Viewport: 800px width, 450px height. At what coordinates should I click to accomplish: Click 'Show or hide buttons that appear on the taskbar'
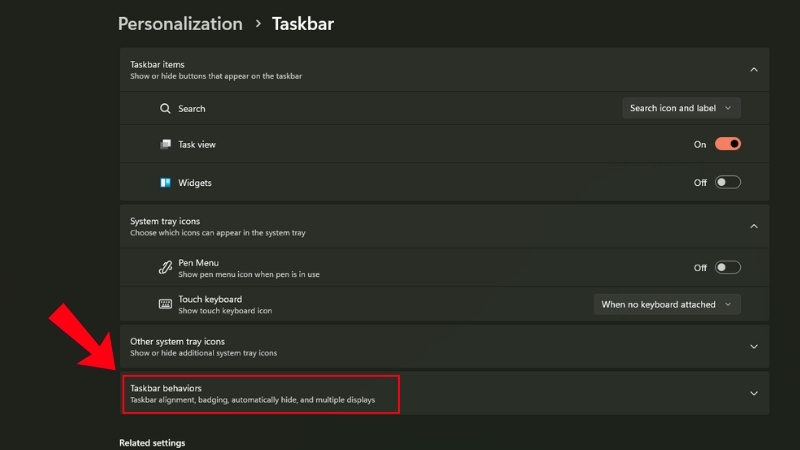[x=216, y=76]
